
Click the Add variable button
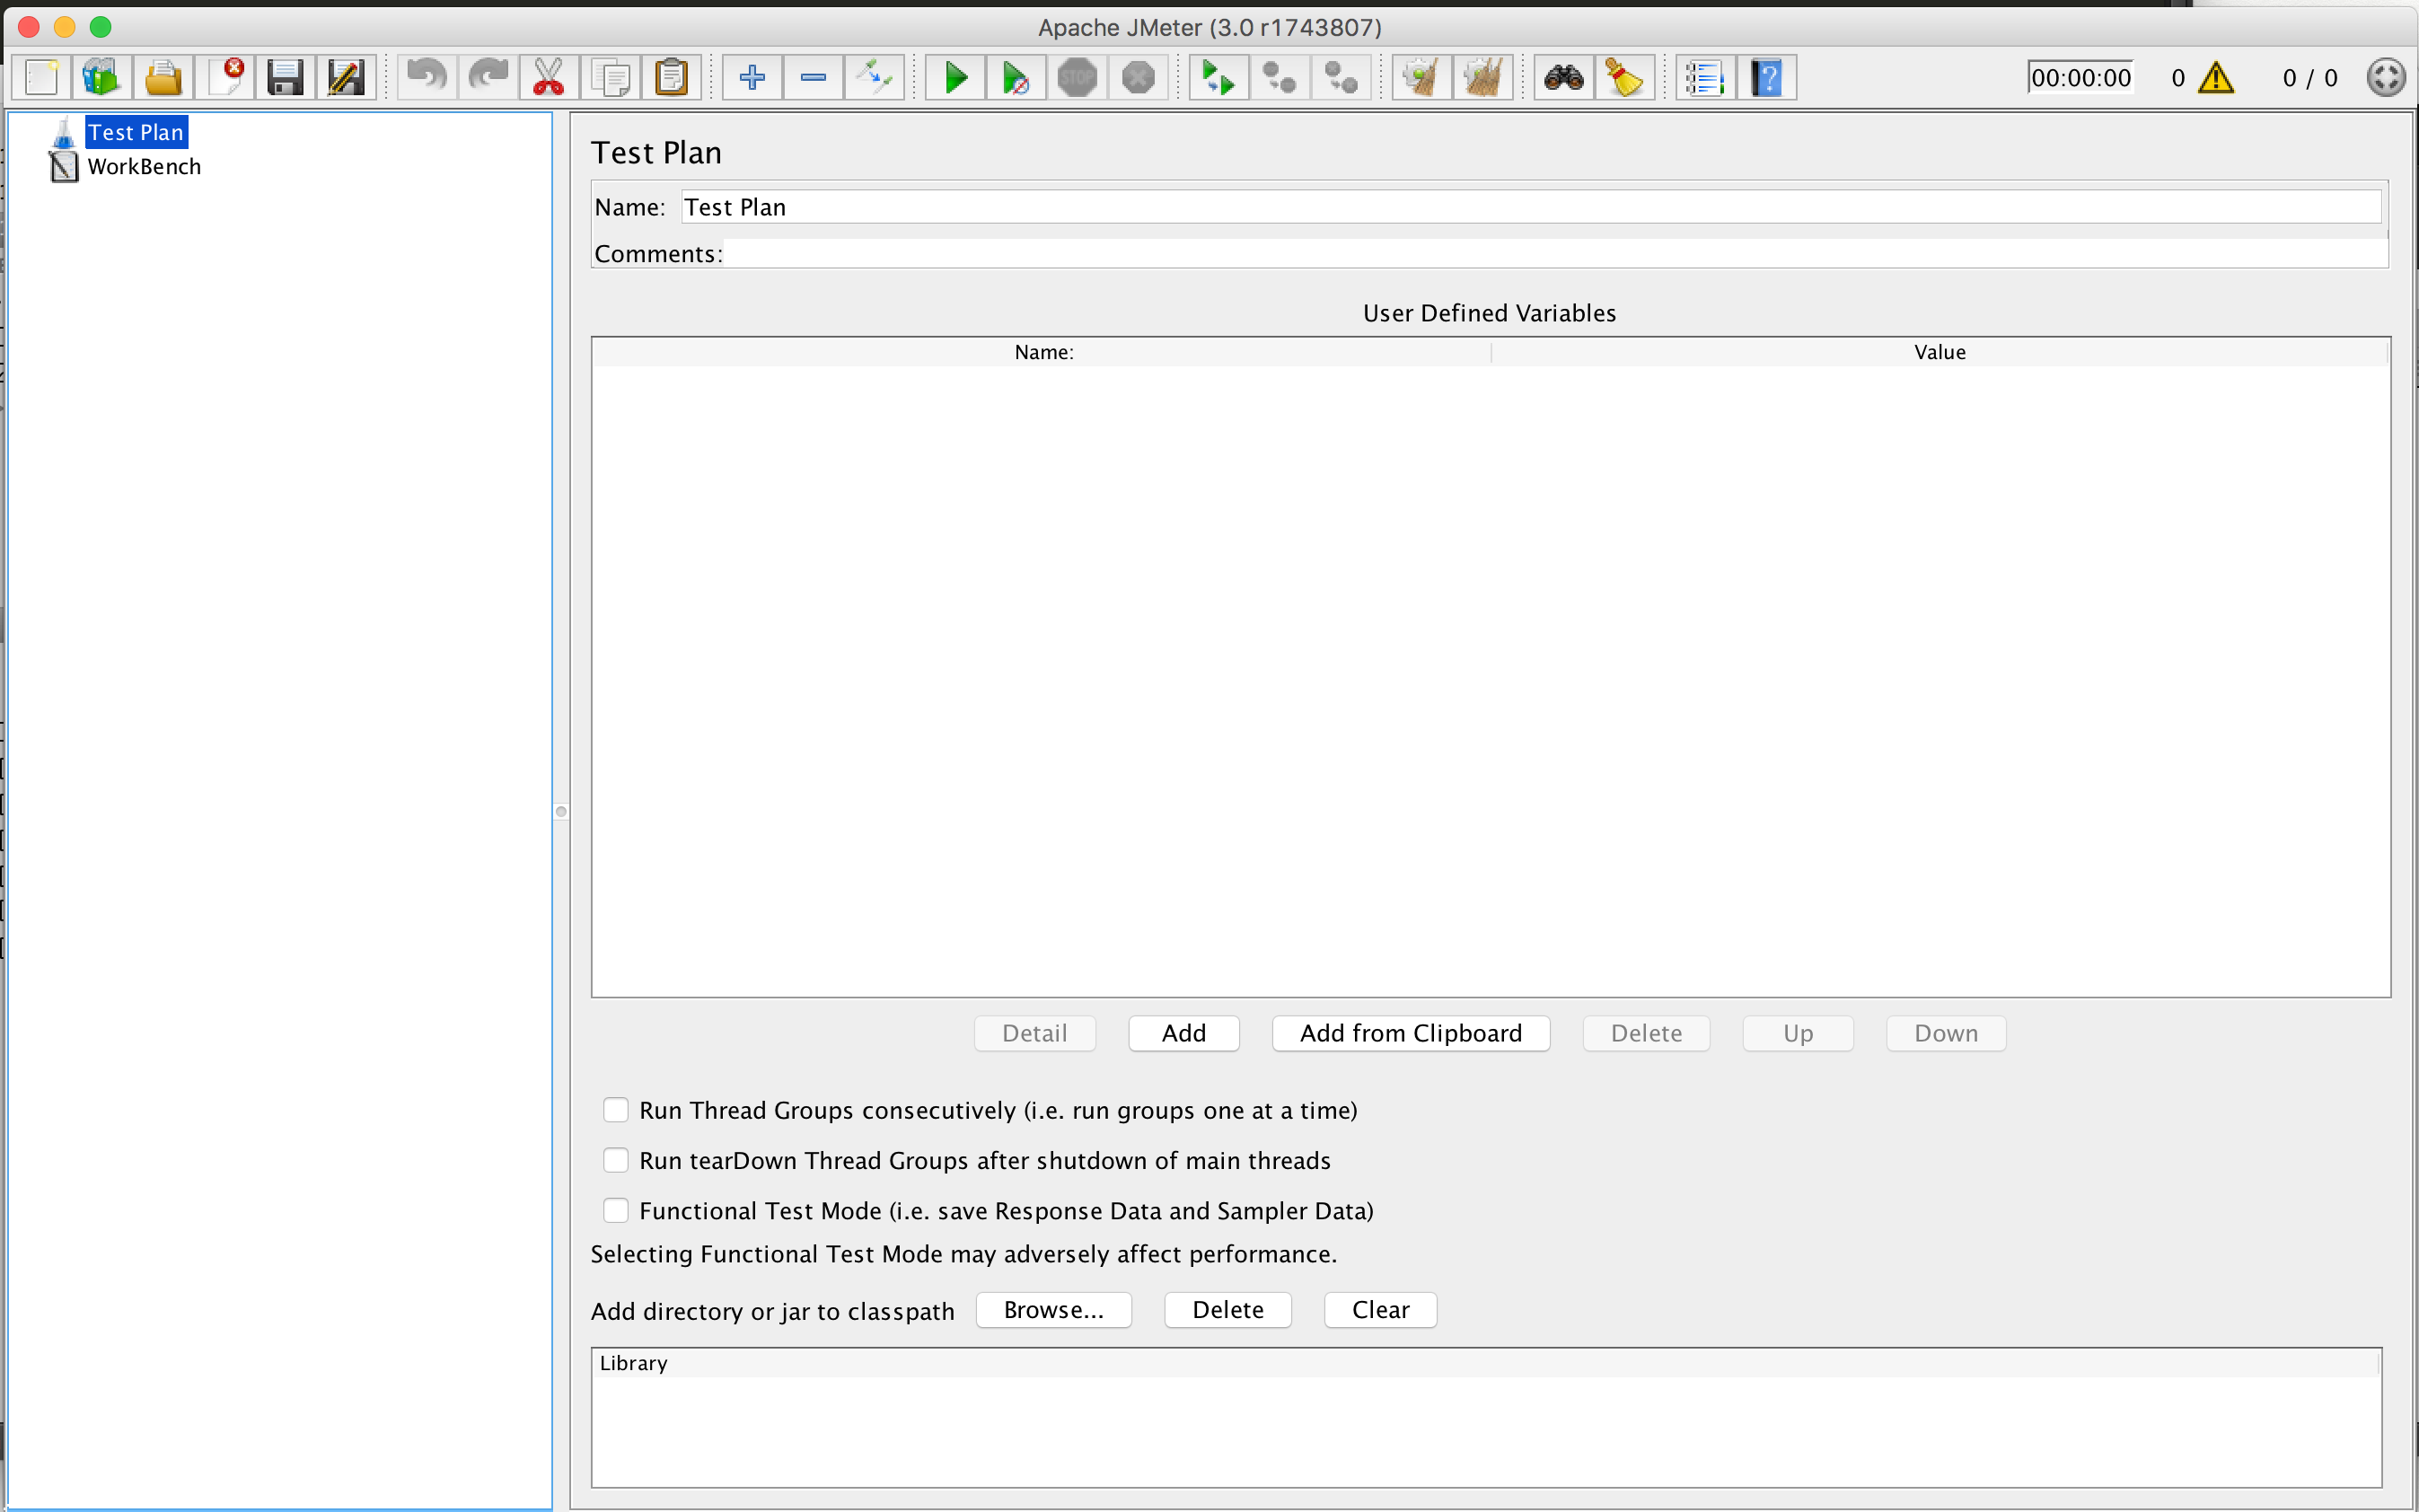pos(1184,1033)
